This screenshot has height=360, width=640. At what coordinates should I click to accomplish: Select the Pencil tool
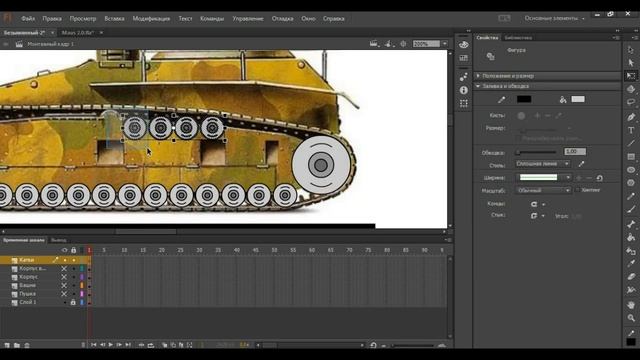pos(631,196)
